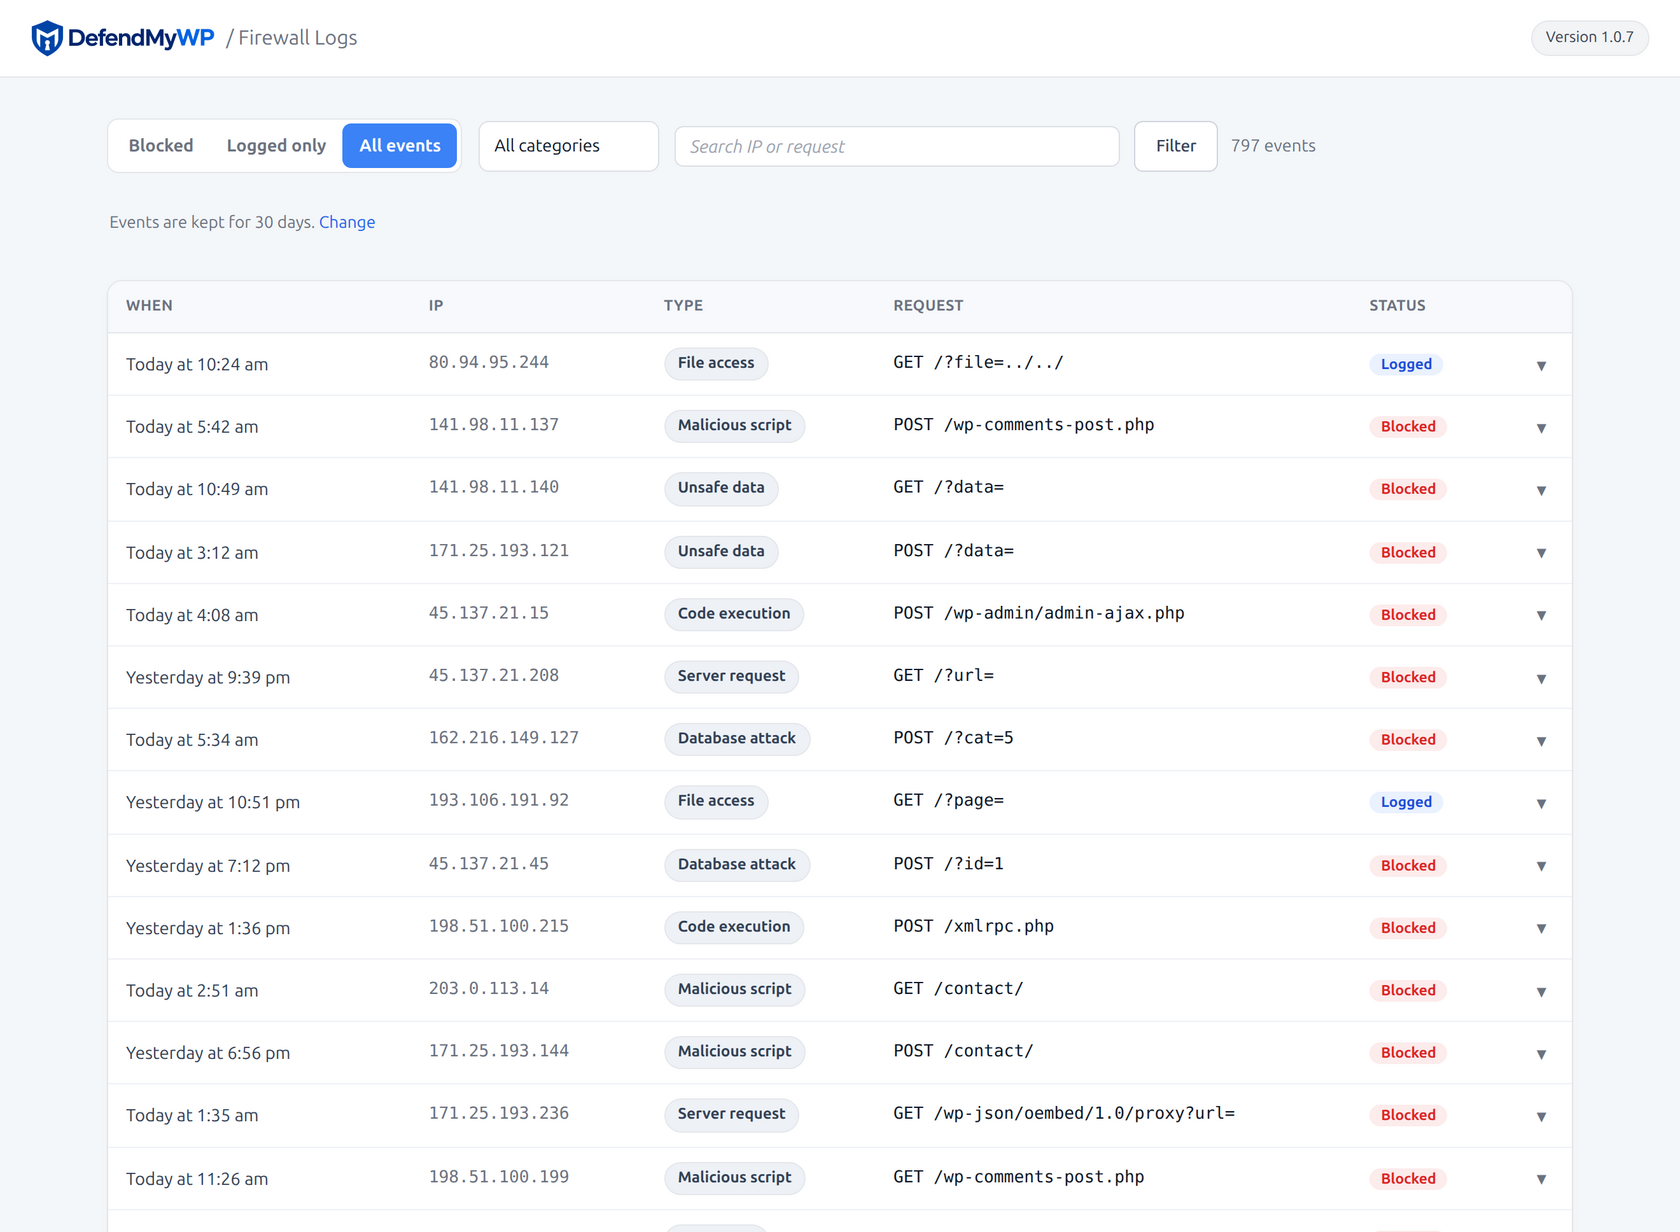The width and height of the screenshot is (1680, 1232).
Task: Expand the 198.51.100.215 xmlrpc.php row
Action: pos(1541,928)
